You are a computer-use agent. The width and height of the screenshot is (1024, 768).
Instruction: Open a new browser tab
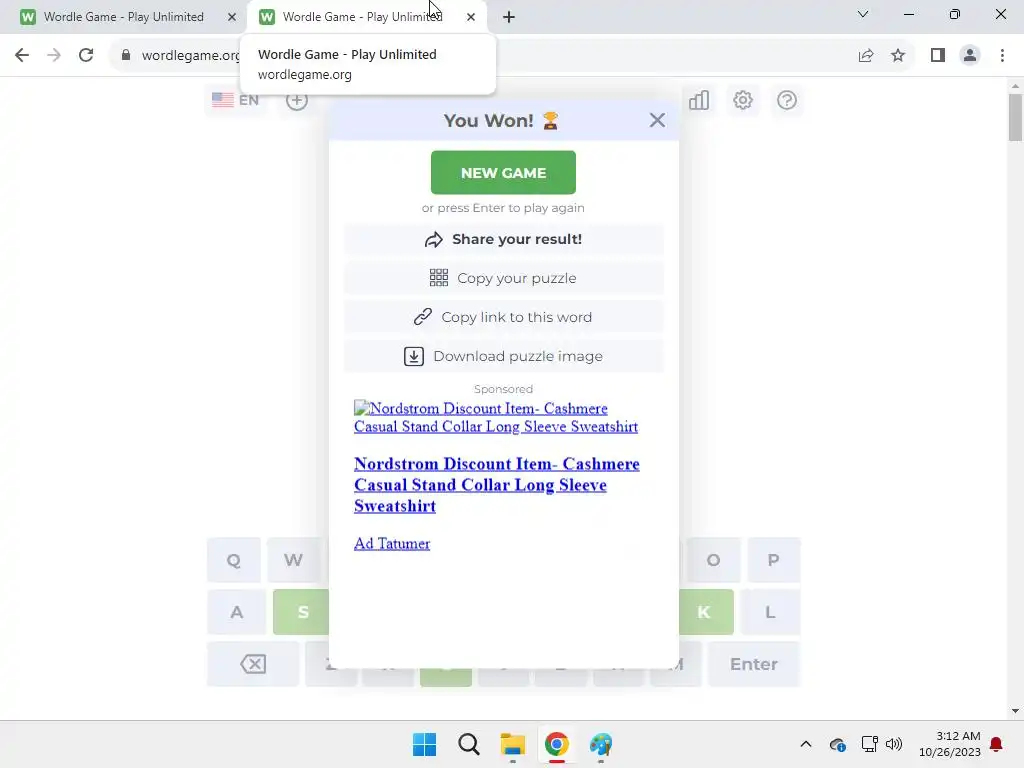[509, 17]
